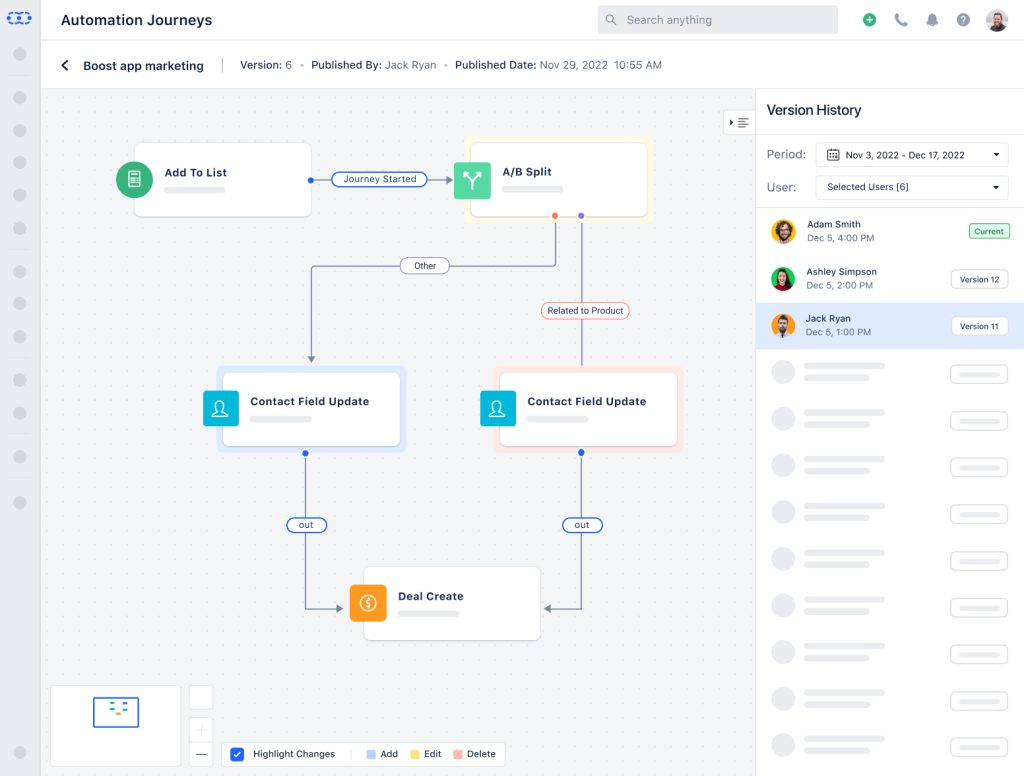The width and height of the screenshot is (1024, 776).
Task: Select the Add To List node icon
Action: (x=134, y=180)
